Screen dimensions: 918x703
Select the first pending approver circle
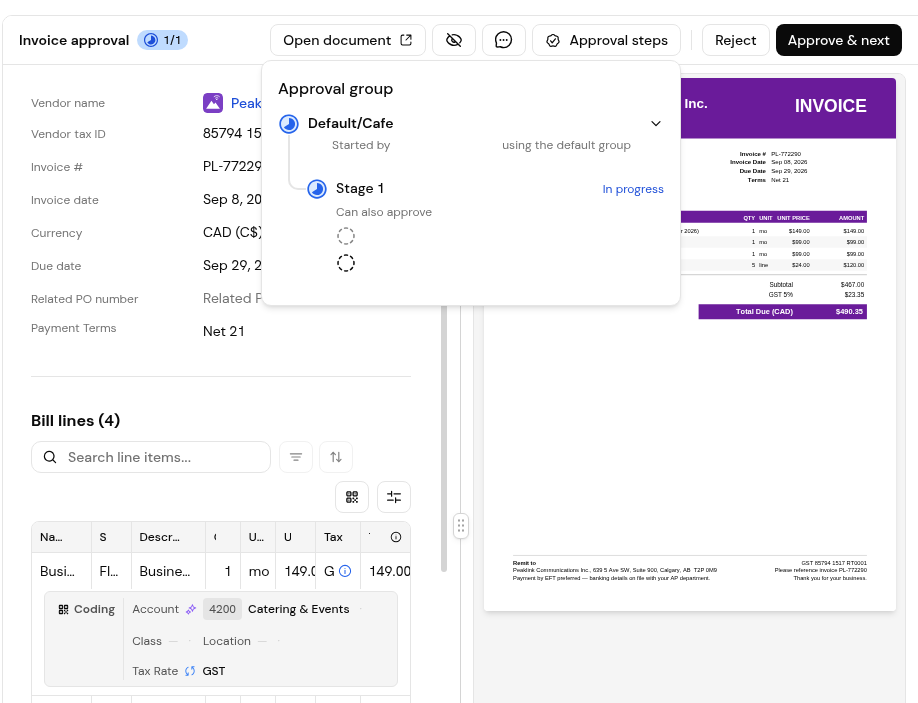pos(346,236)
